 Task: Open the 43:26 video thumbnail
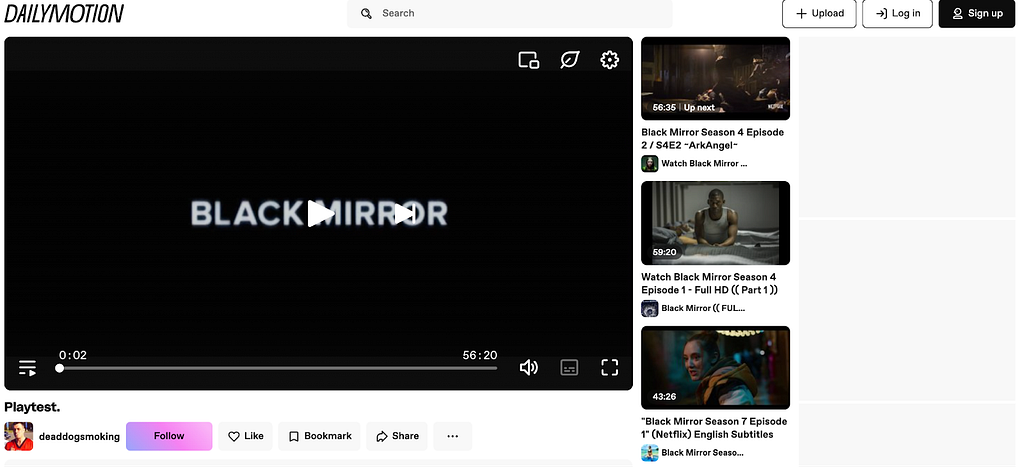[715, 368]
